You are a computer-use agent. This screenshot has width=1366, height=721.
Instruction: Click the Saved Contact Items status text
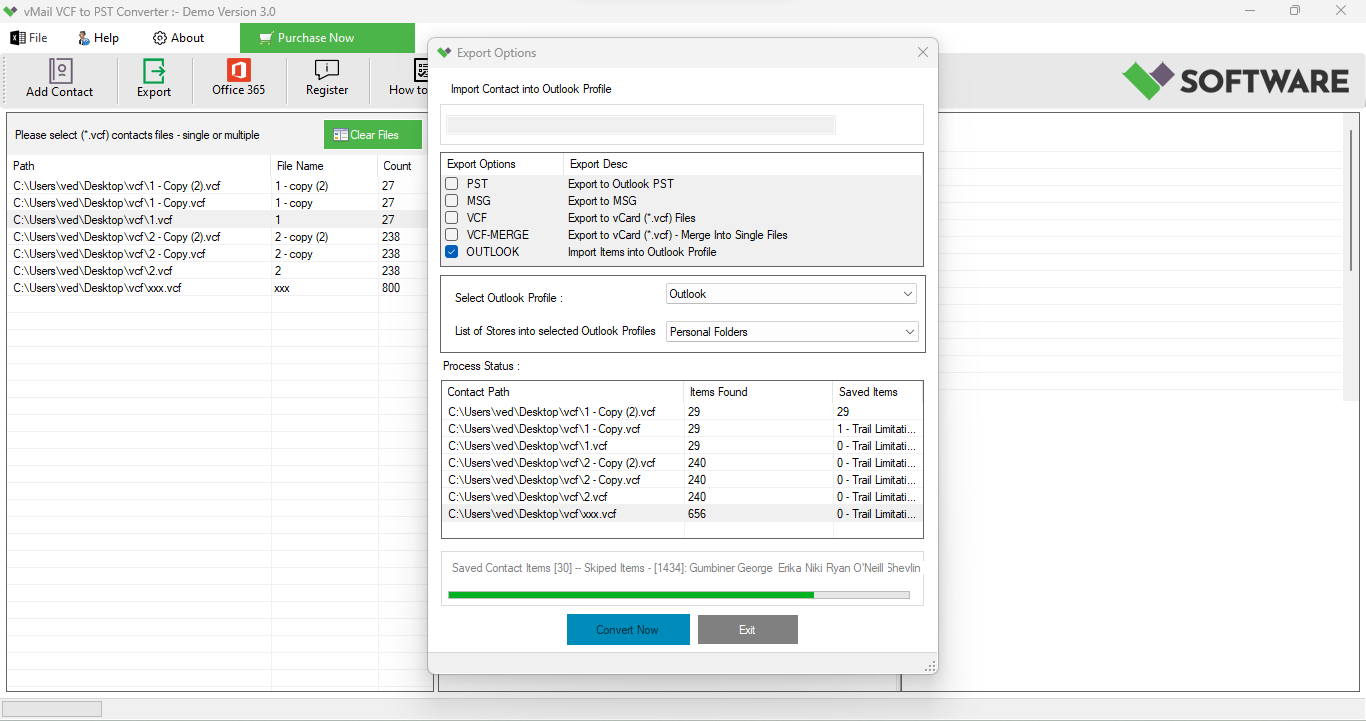686,568
